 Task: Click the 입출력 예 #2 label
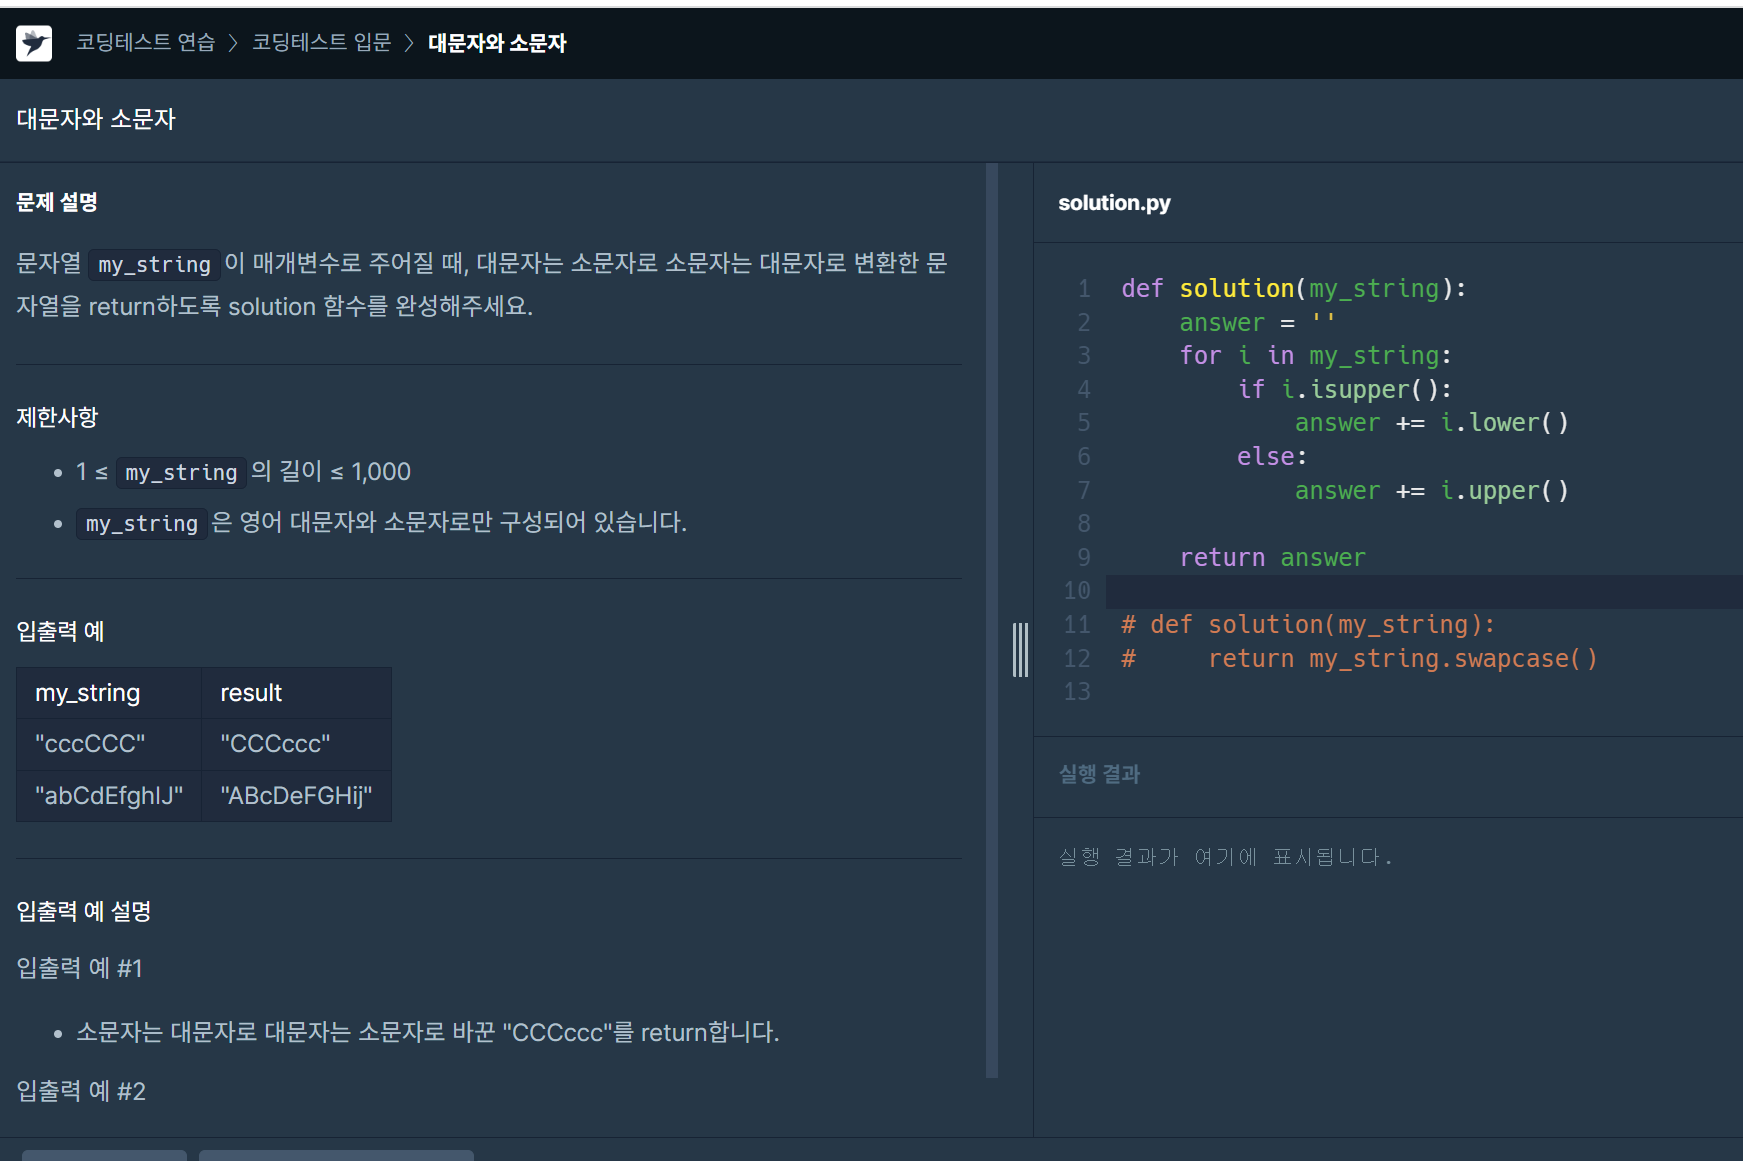coord(81,1091)
